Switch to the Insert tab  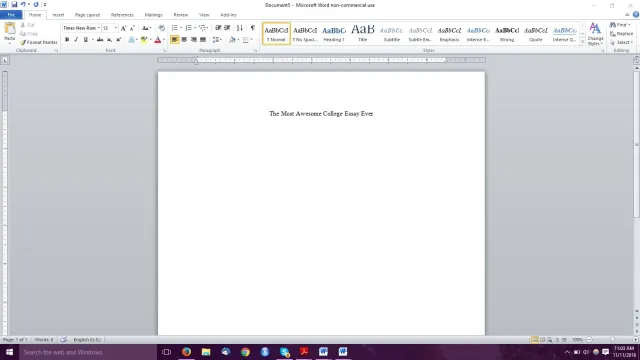(x=58, y=15)
